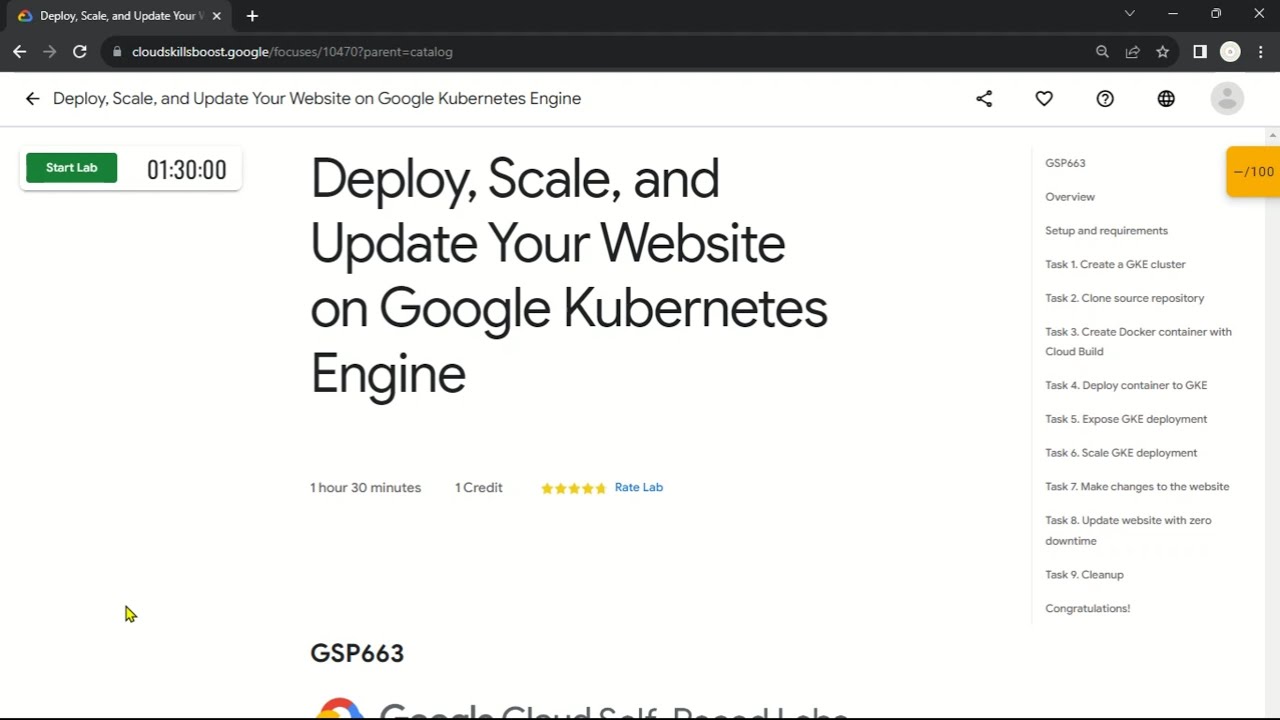Image resolution: width=1280 pixels, height=720 pixels.
Task: Click the five-star rating icons
Action: point(573,488)
